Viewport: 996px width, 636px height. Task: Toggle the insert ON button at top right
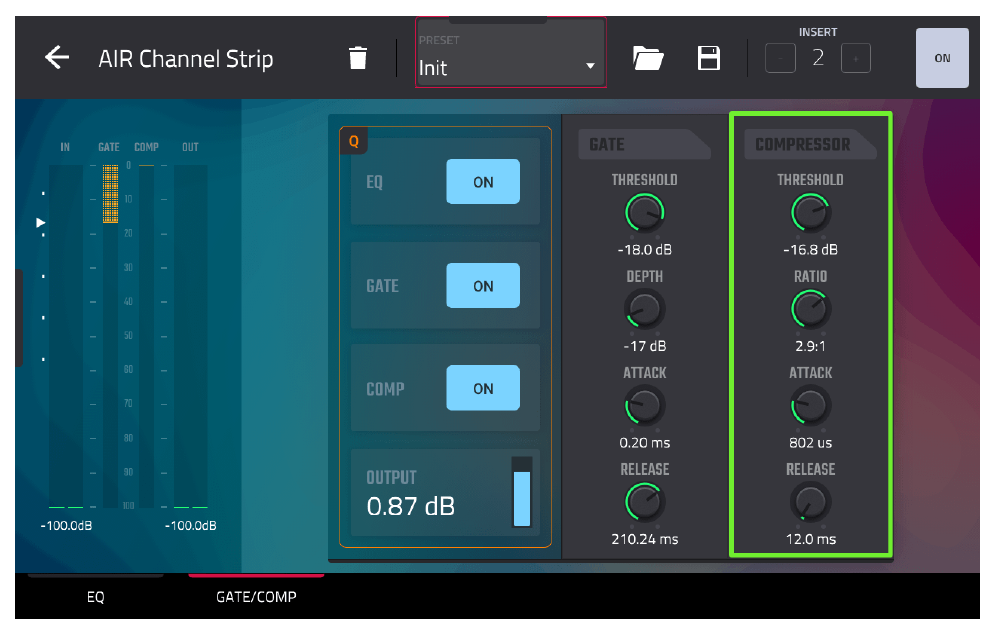coord(941,58)
